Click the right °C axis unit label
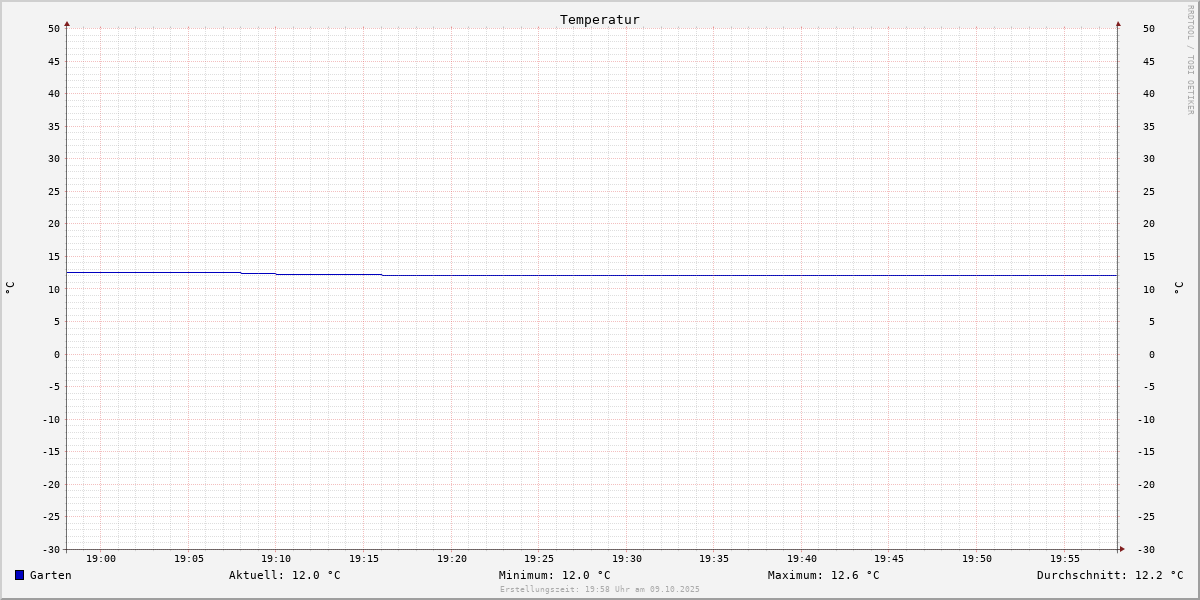Screen dimensions: 1200x600 (1178, 288)
